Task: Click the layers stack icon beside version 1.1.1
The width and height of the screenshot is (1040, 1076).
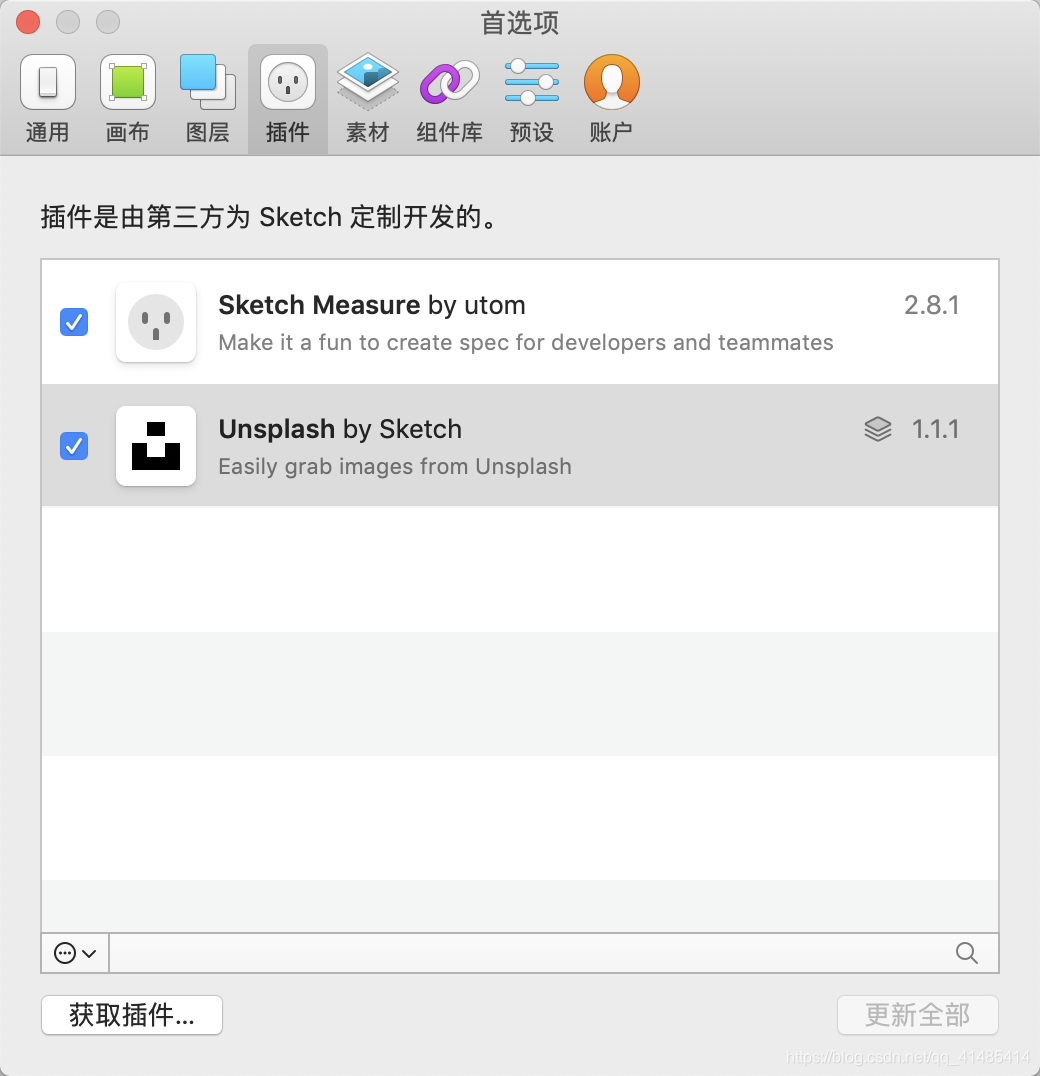Action: click(877, 430)
